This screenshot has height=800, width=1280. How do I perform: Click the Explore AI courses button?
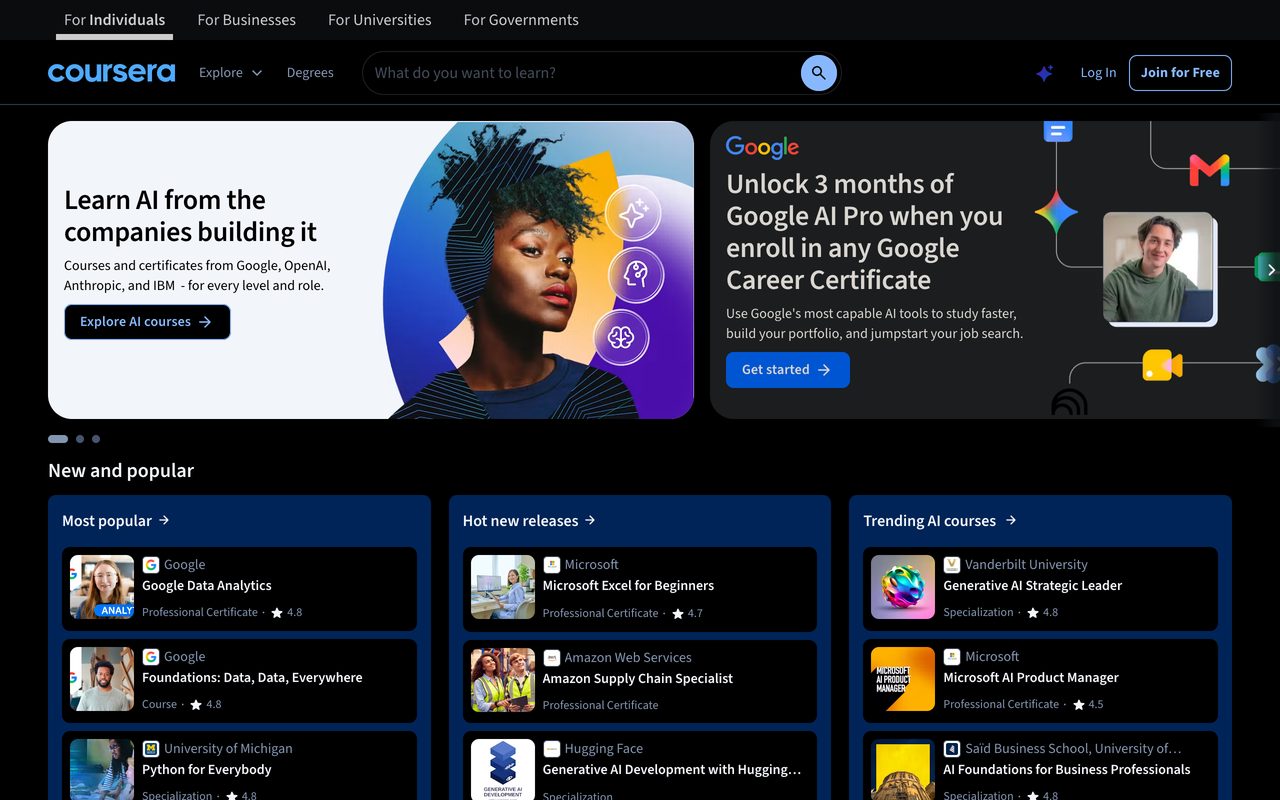click(x=147, y=322)
